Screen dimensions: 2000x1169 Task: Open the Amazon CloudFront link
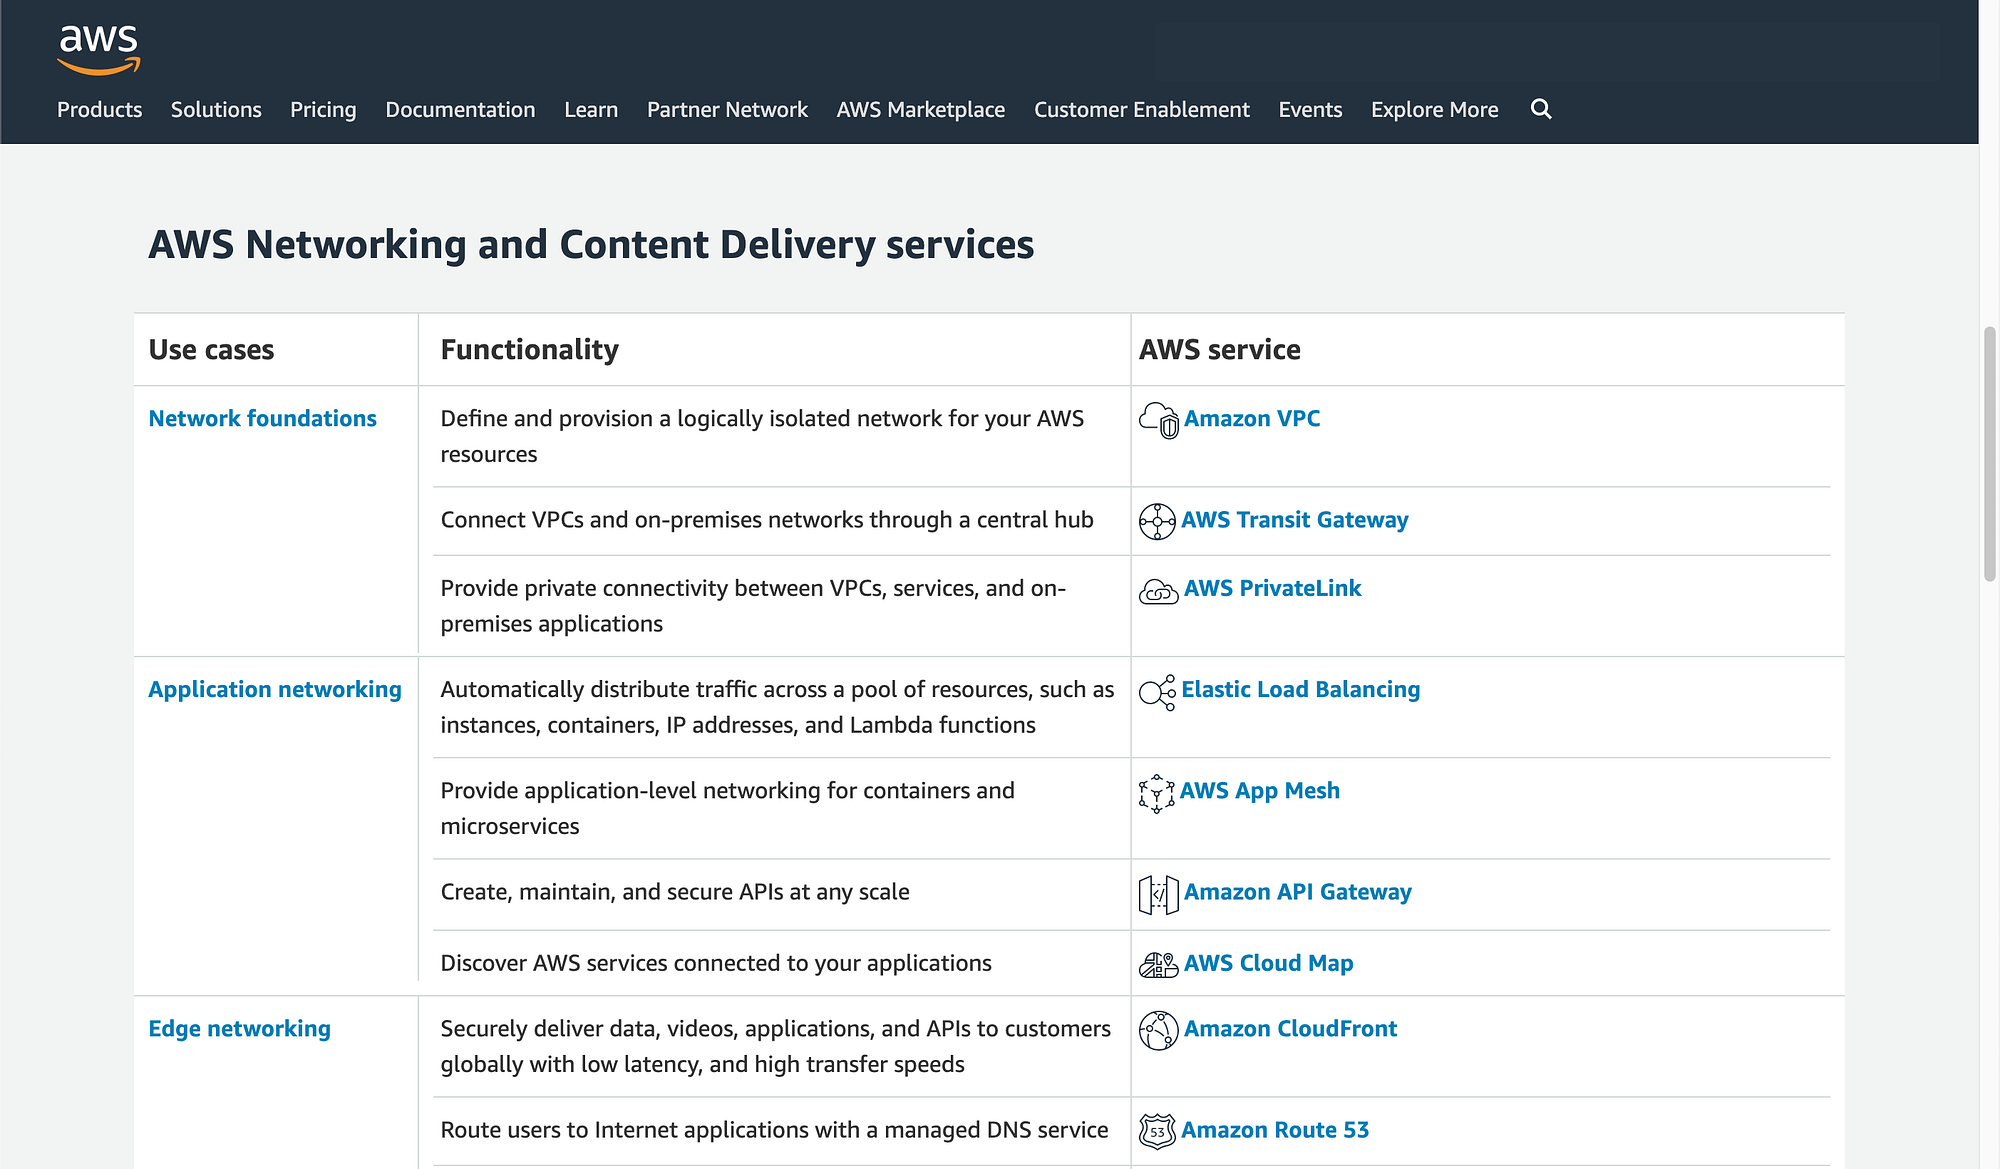pyautogui.click(x=1291, y=1028)
